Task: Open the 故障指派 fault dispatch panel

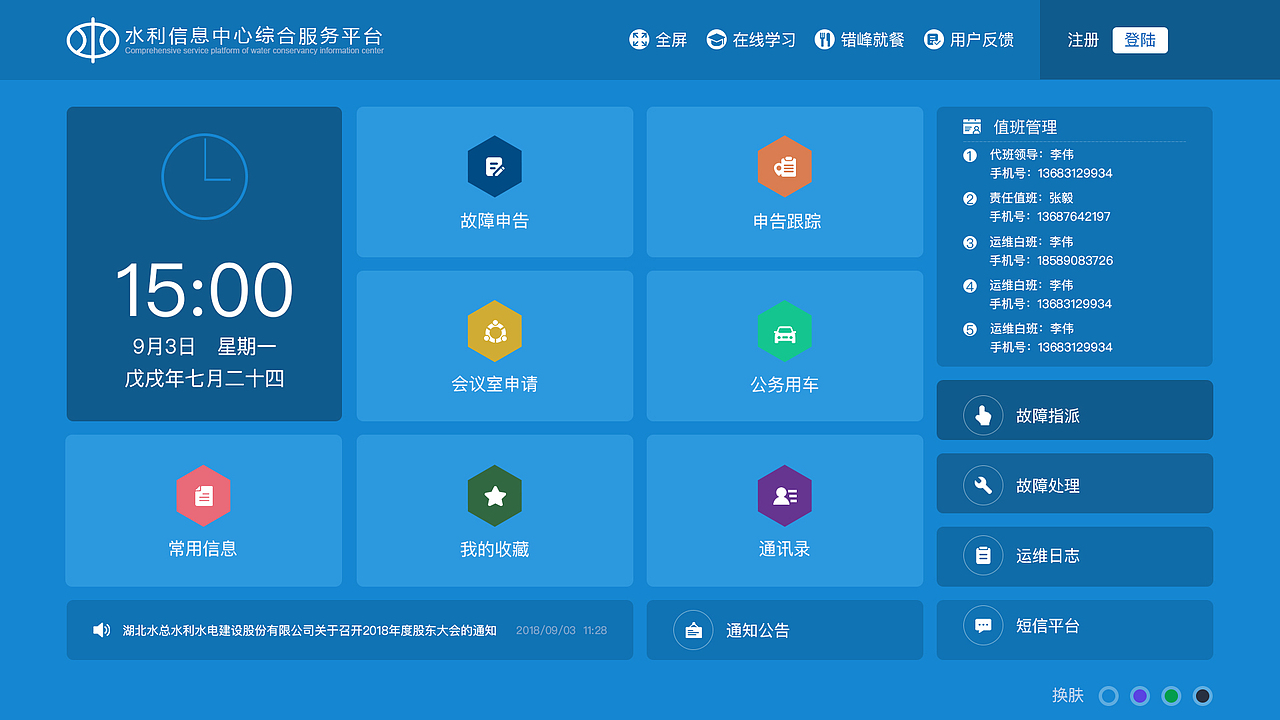Action: [x=1074, y=410]
